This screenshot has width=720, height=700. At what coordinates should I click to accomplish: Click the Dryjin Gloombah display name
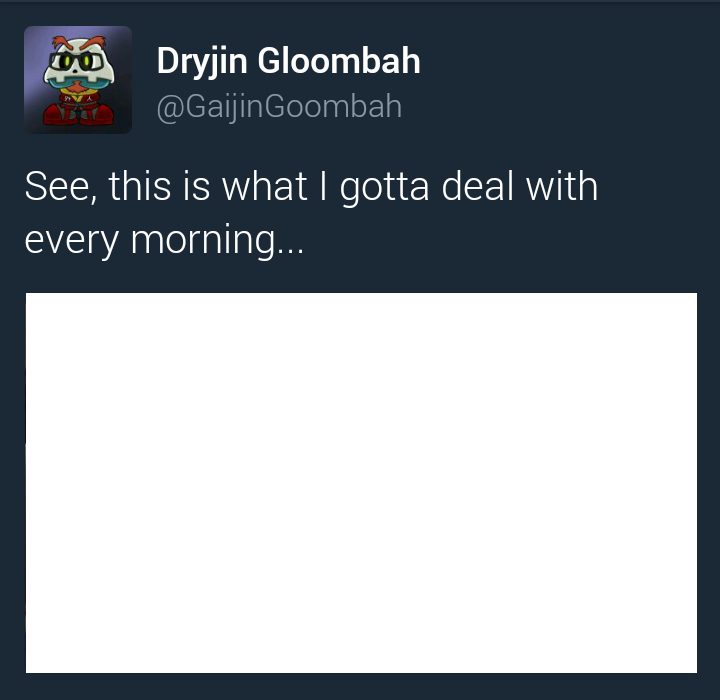click(288, 61)
